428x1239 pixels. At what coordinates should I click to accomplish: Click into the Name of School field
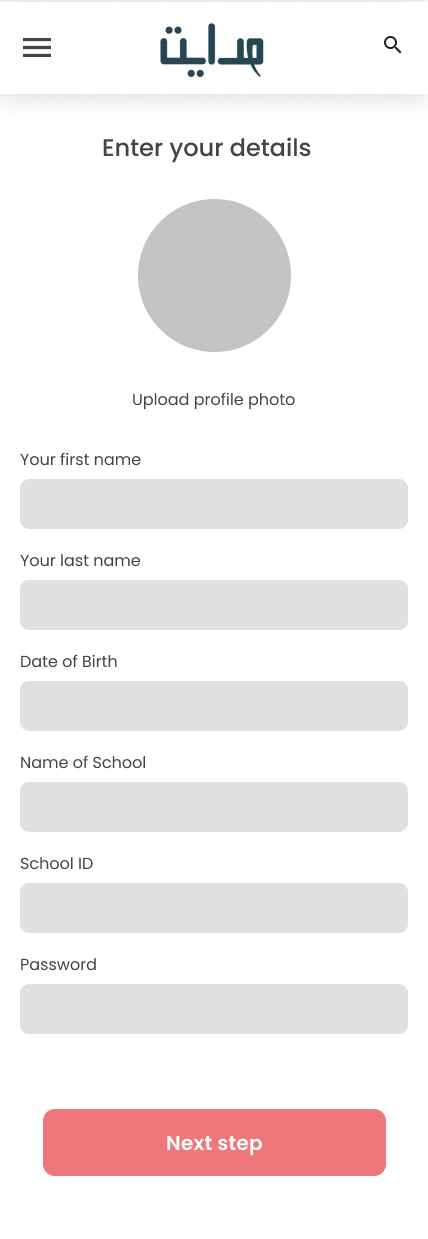pos(214,807)
